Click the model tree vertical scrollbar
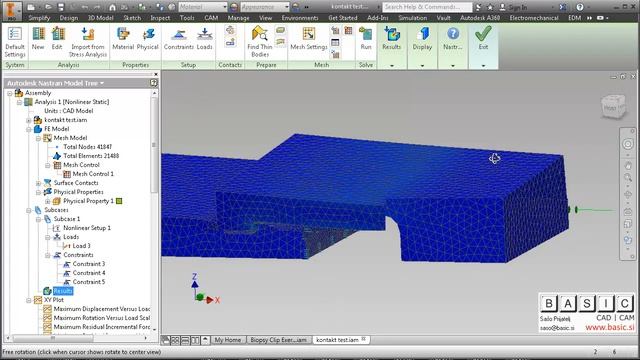The image size is (640, 360). 154,145
